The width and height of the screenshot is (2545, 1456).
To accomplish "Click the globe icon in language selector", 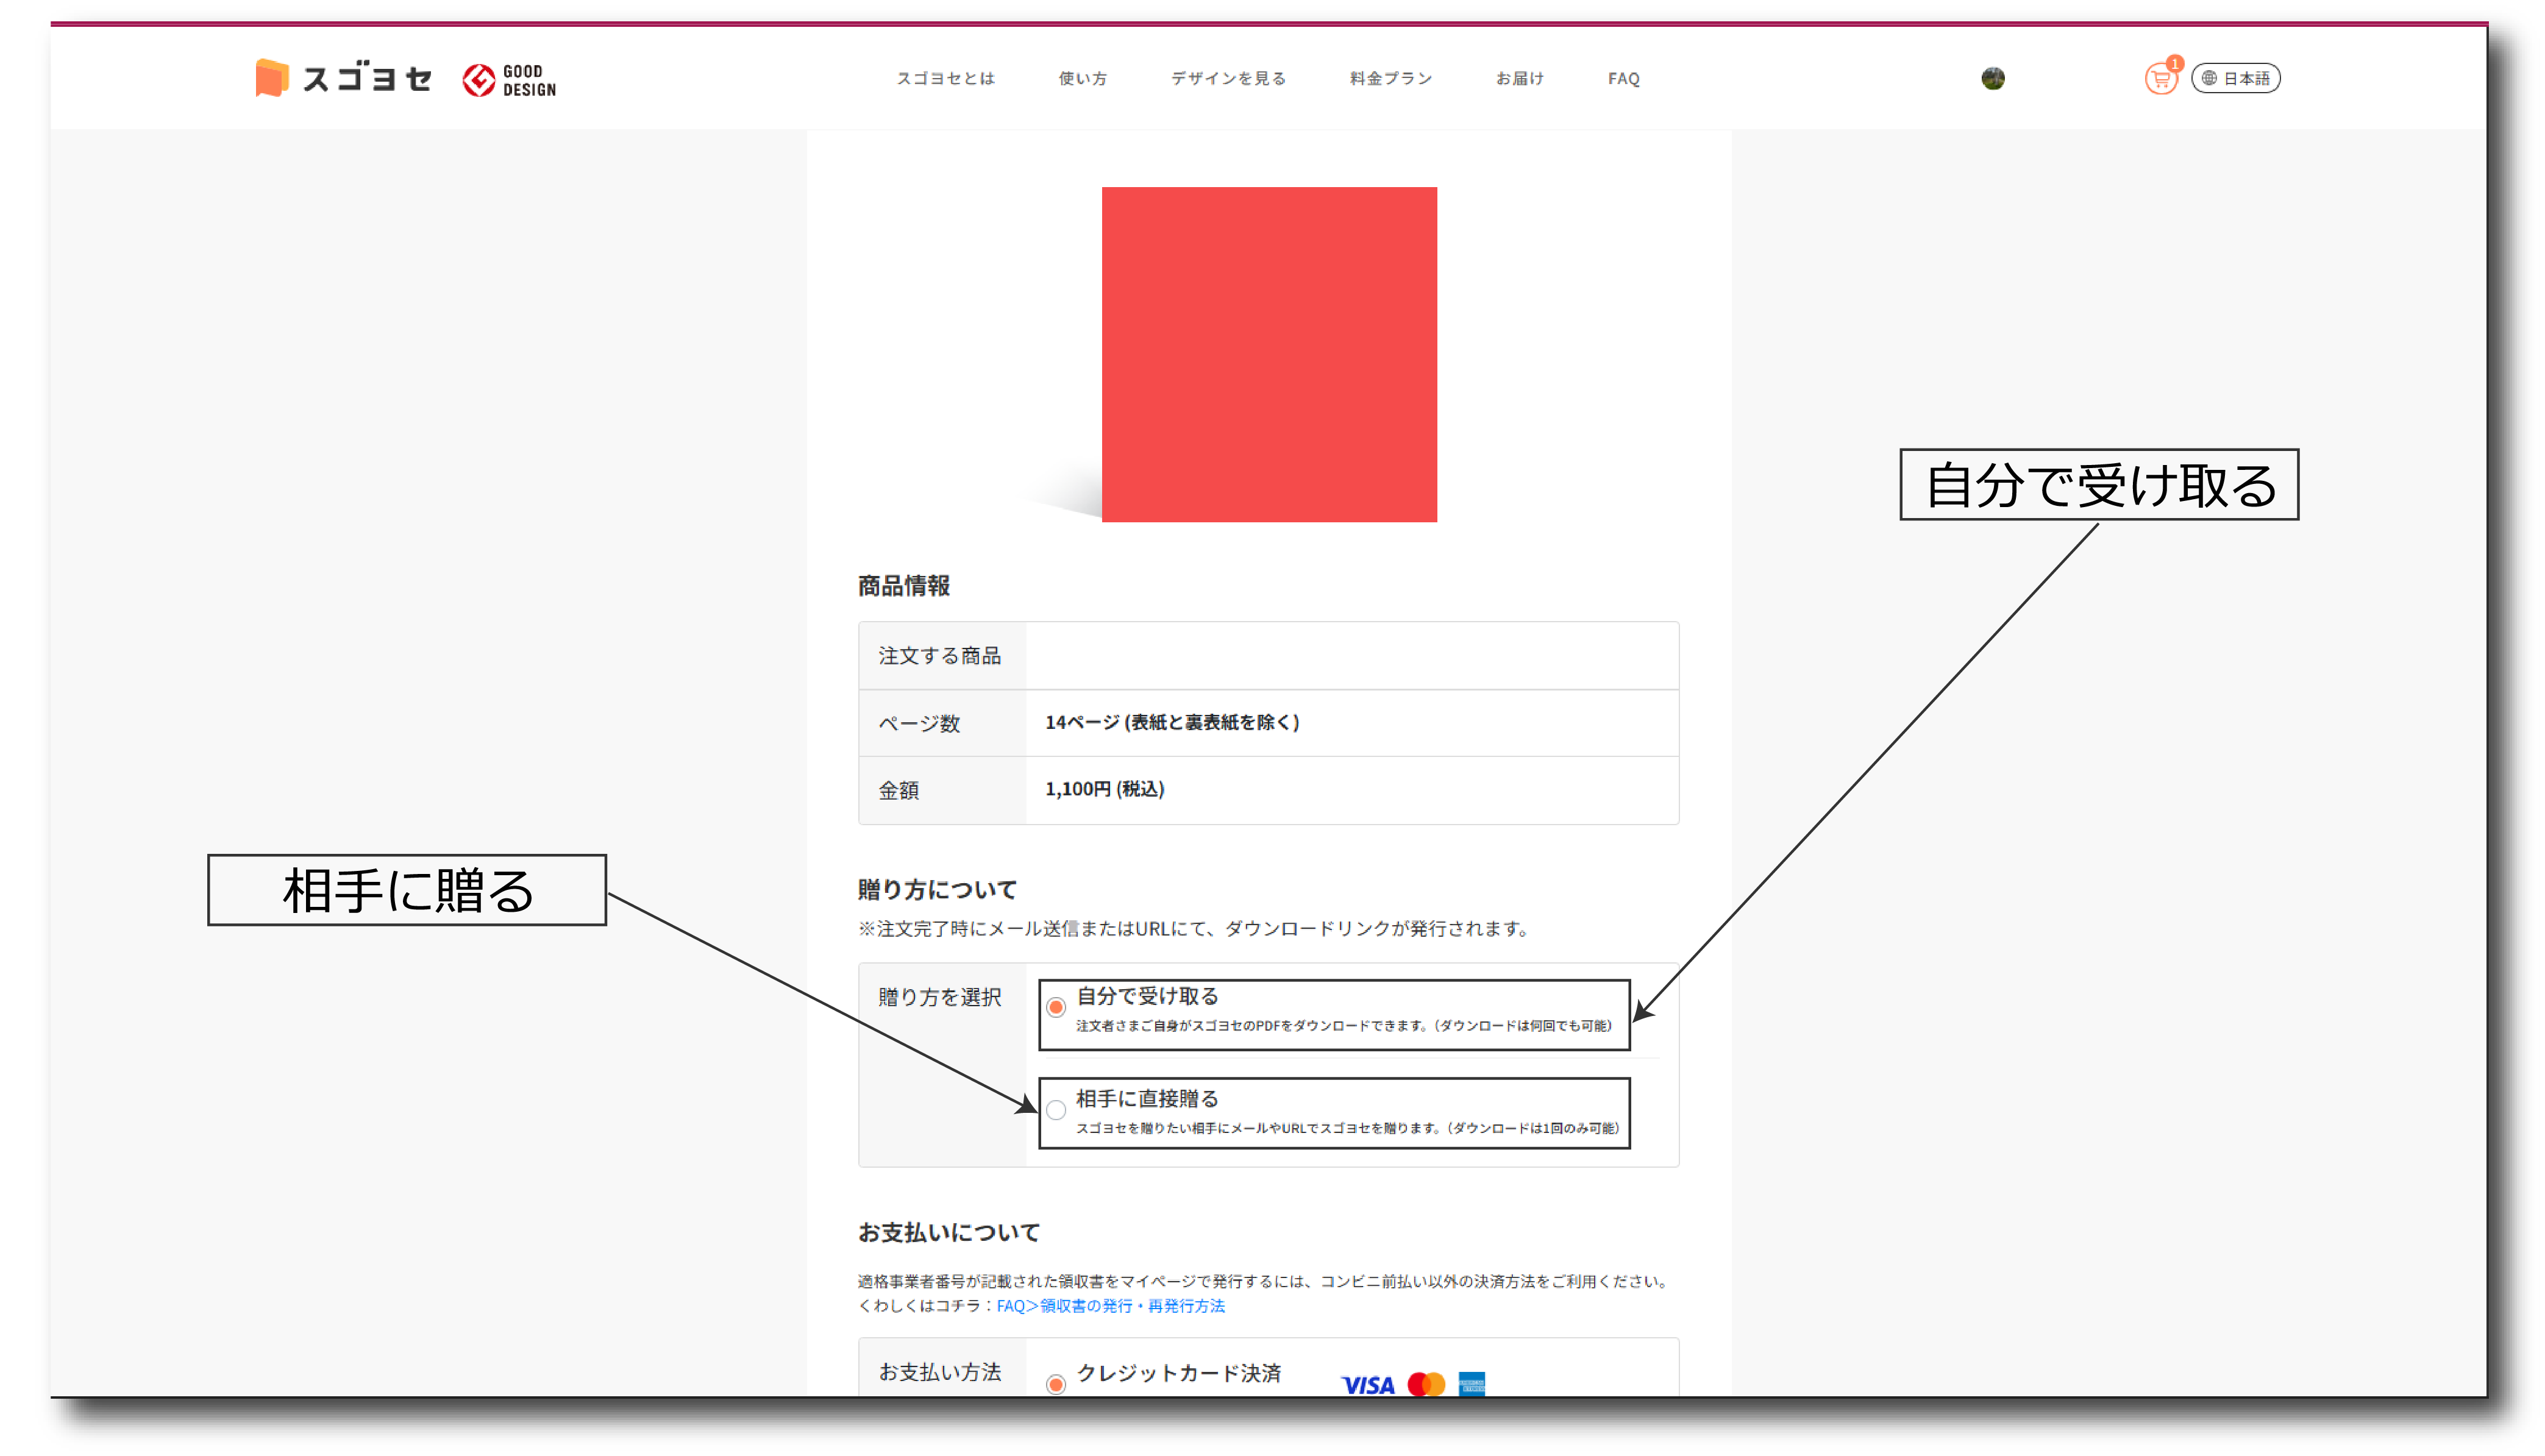I will coord(2209,78).
